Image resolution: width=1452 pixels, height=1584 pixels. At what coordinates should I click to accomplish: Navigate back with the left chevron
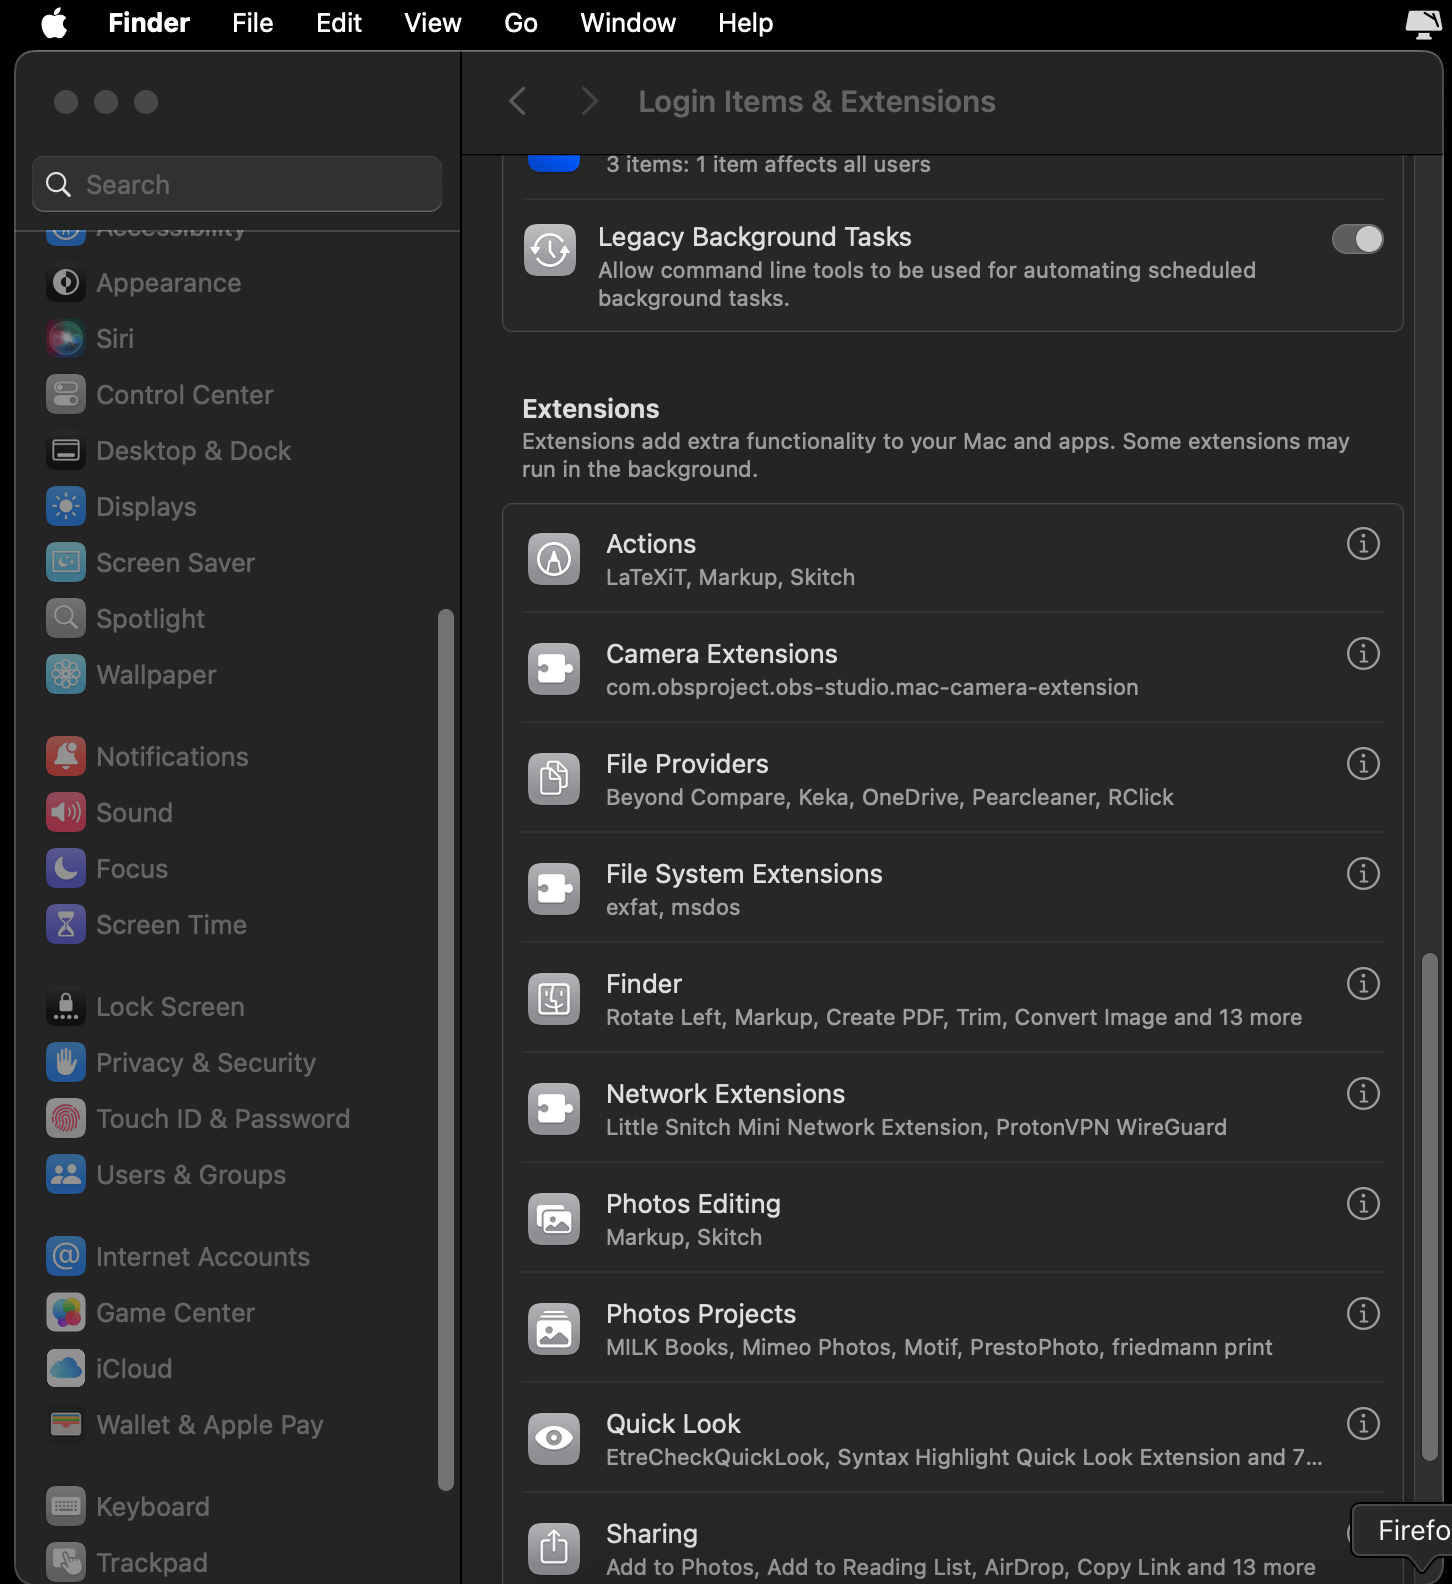[x=518, y=101]
